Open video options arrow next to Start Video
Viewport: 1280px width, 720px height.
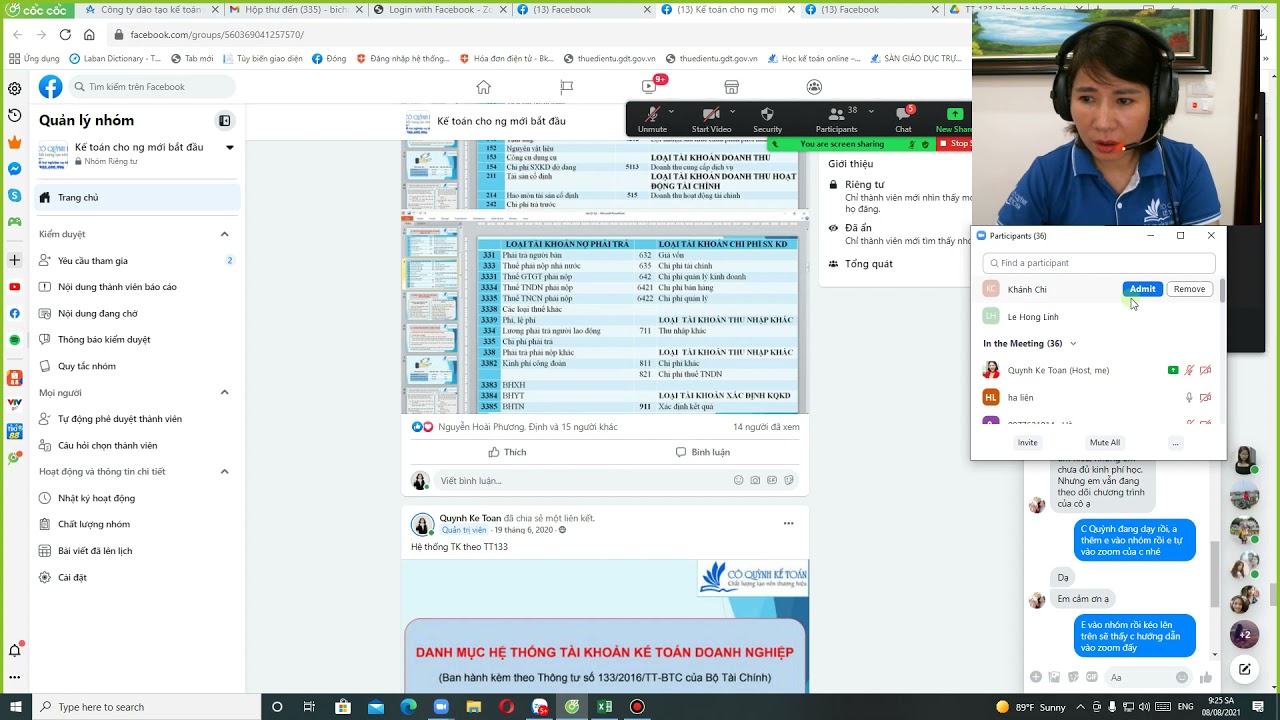[733, 111]
